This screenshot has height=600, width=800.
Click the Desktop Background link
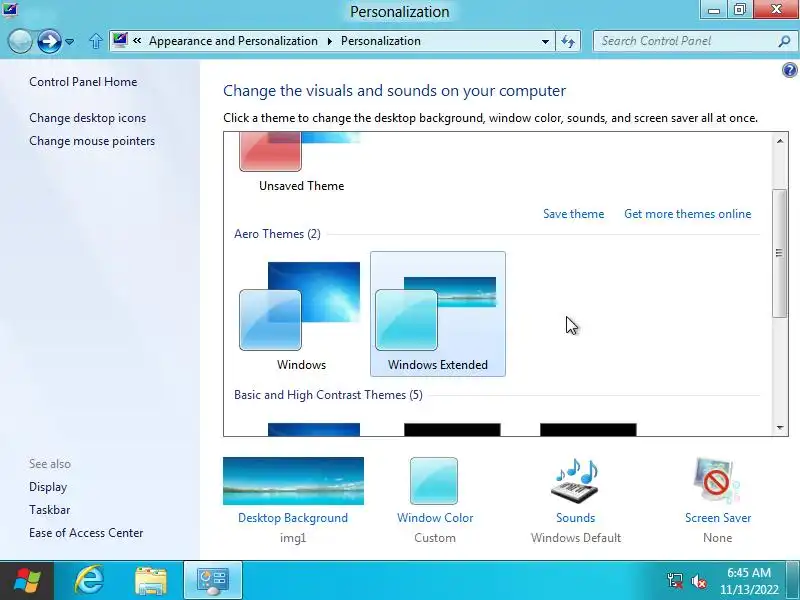coord(293,518)
